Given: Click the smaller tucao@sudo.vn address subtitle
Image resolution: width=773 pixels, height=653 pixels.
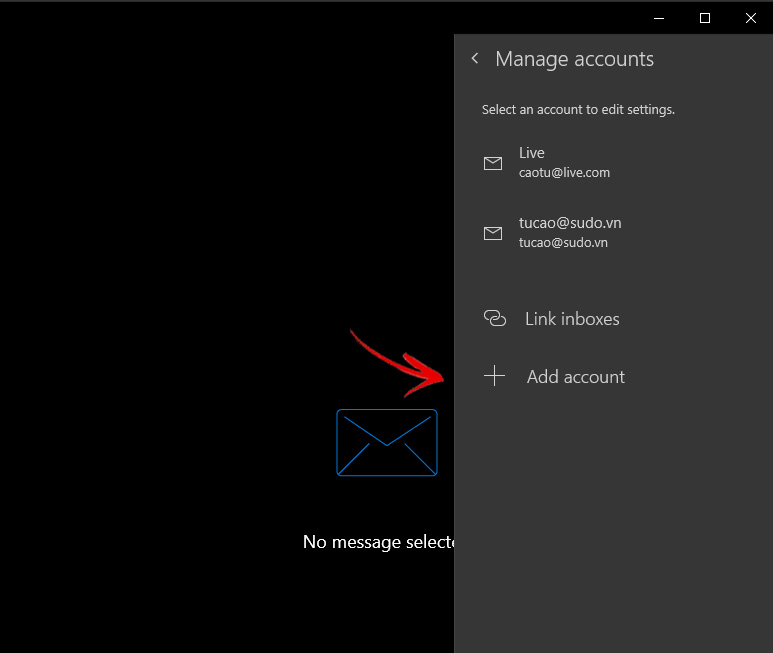Looking at the screenshot, I should [563, 243].
